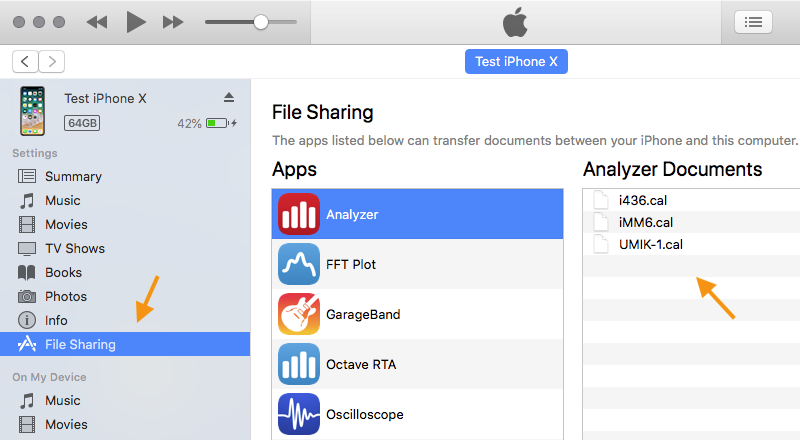Go back with the back arrow

[25, 62]
